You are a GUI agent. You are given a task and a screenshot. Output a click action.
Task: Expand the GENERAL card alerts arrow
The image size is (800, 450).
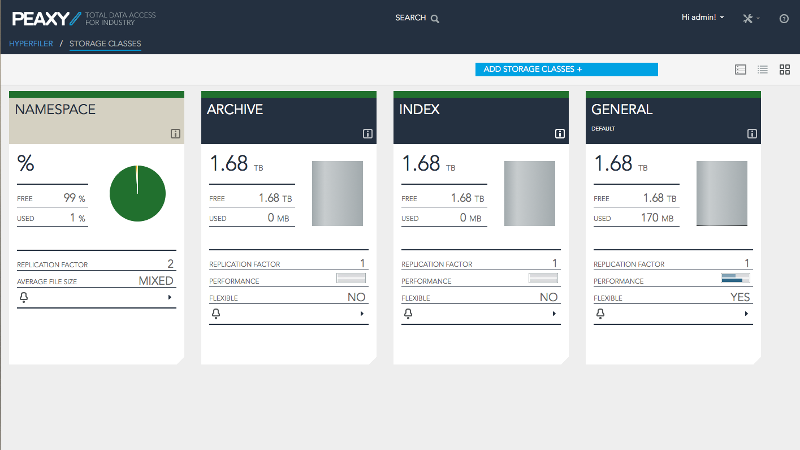click(x=746, y=314)
